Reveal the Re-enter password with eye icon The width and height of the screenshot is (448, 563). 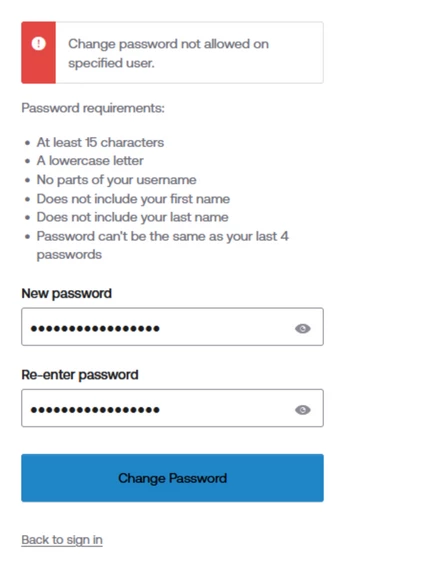point(303,410)
